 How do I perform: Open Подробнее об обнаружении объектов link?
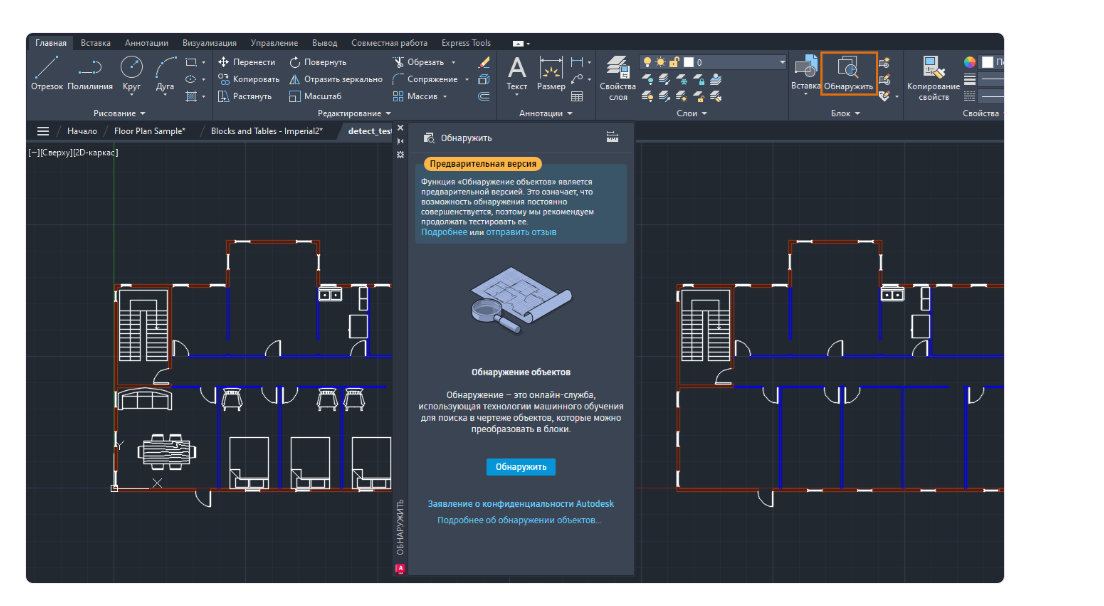[519, 520]
